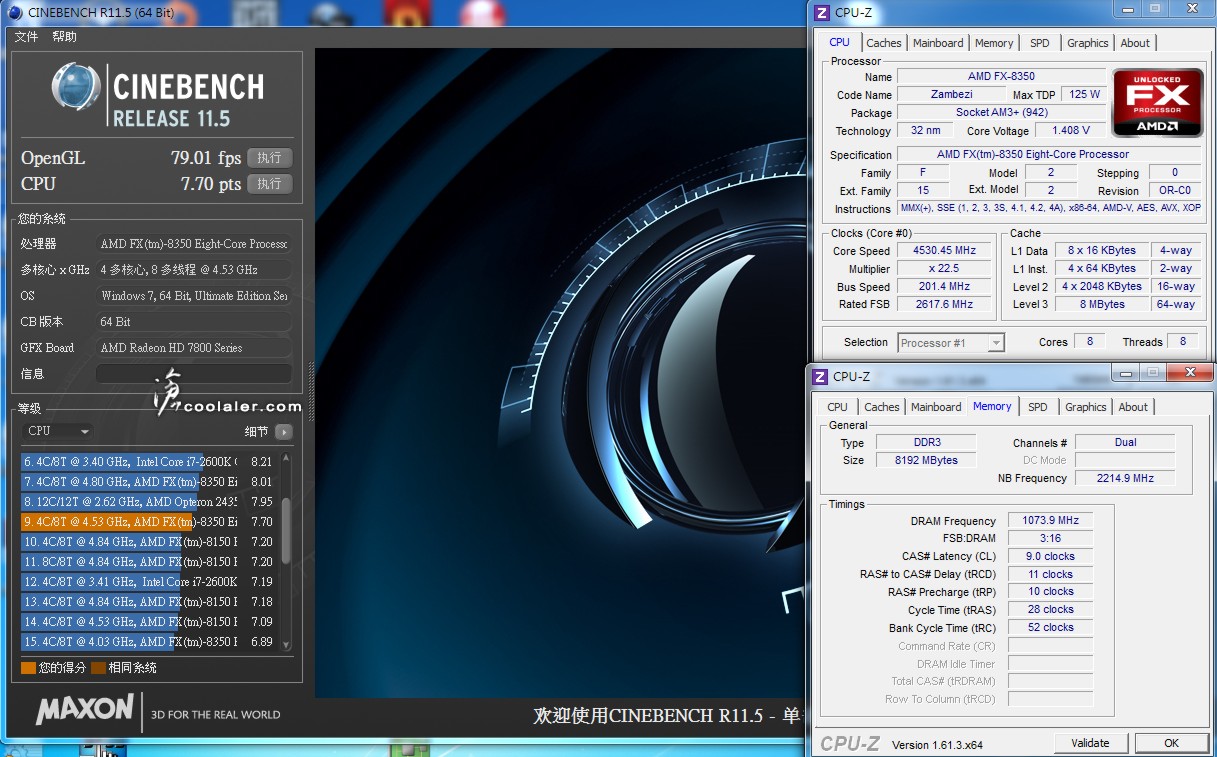1217x757 pixels.
Task: Click the OK button in CPU-Z
Action: click(x=1171, y=743)
